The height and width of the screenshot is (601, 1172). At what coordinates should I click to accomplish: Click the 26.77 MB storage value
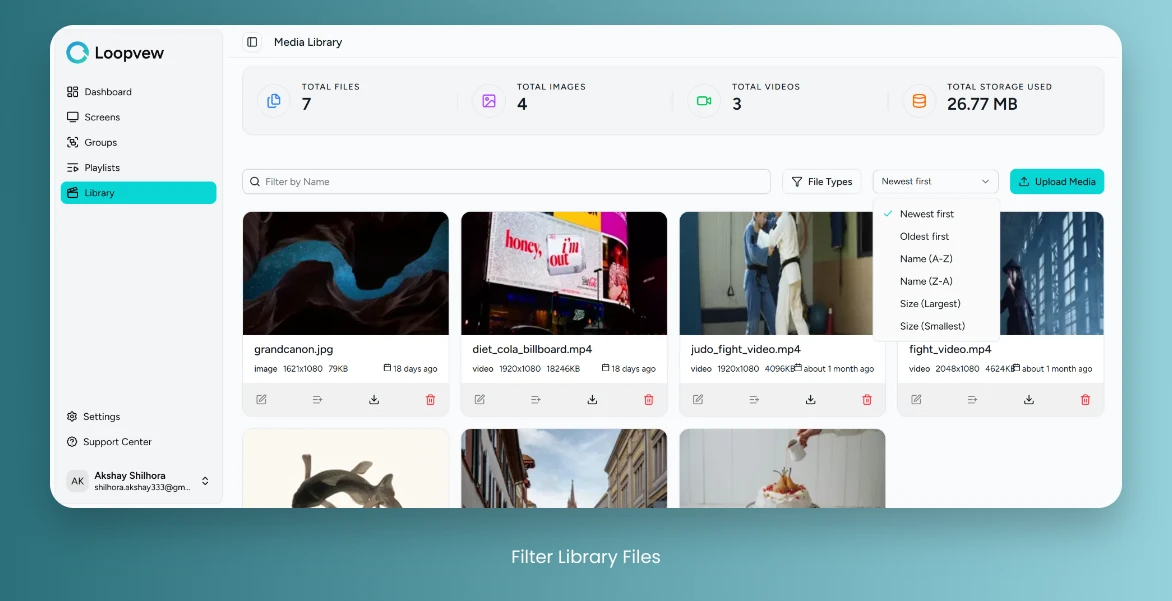pos(982,105)
